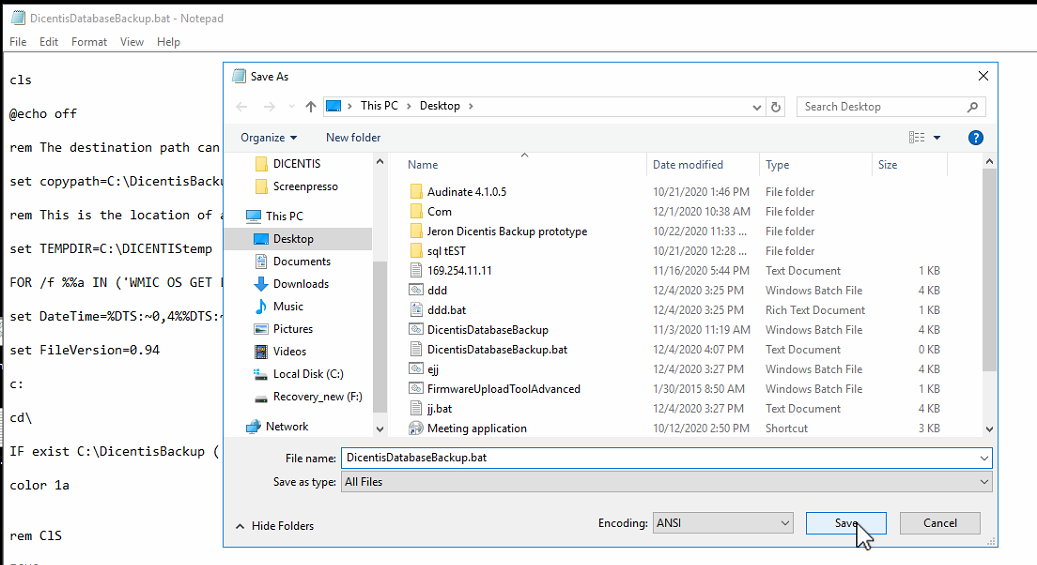
Task: Open the Encoding dropdown set to ANSI
Action: pos(722,523)
